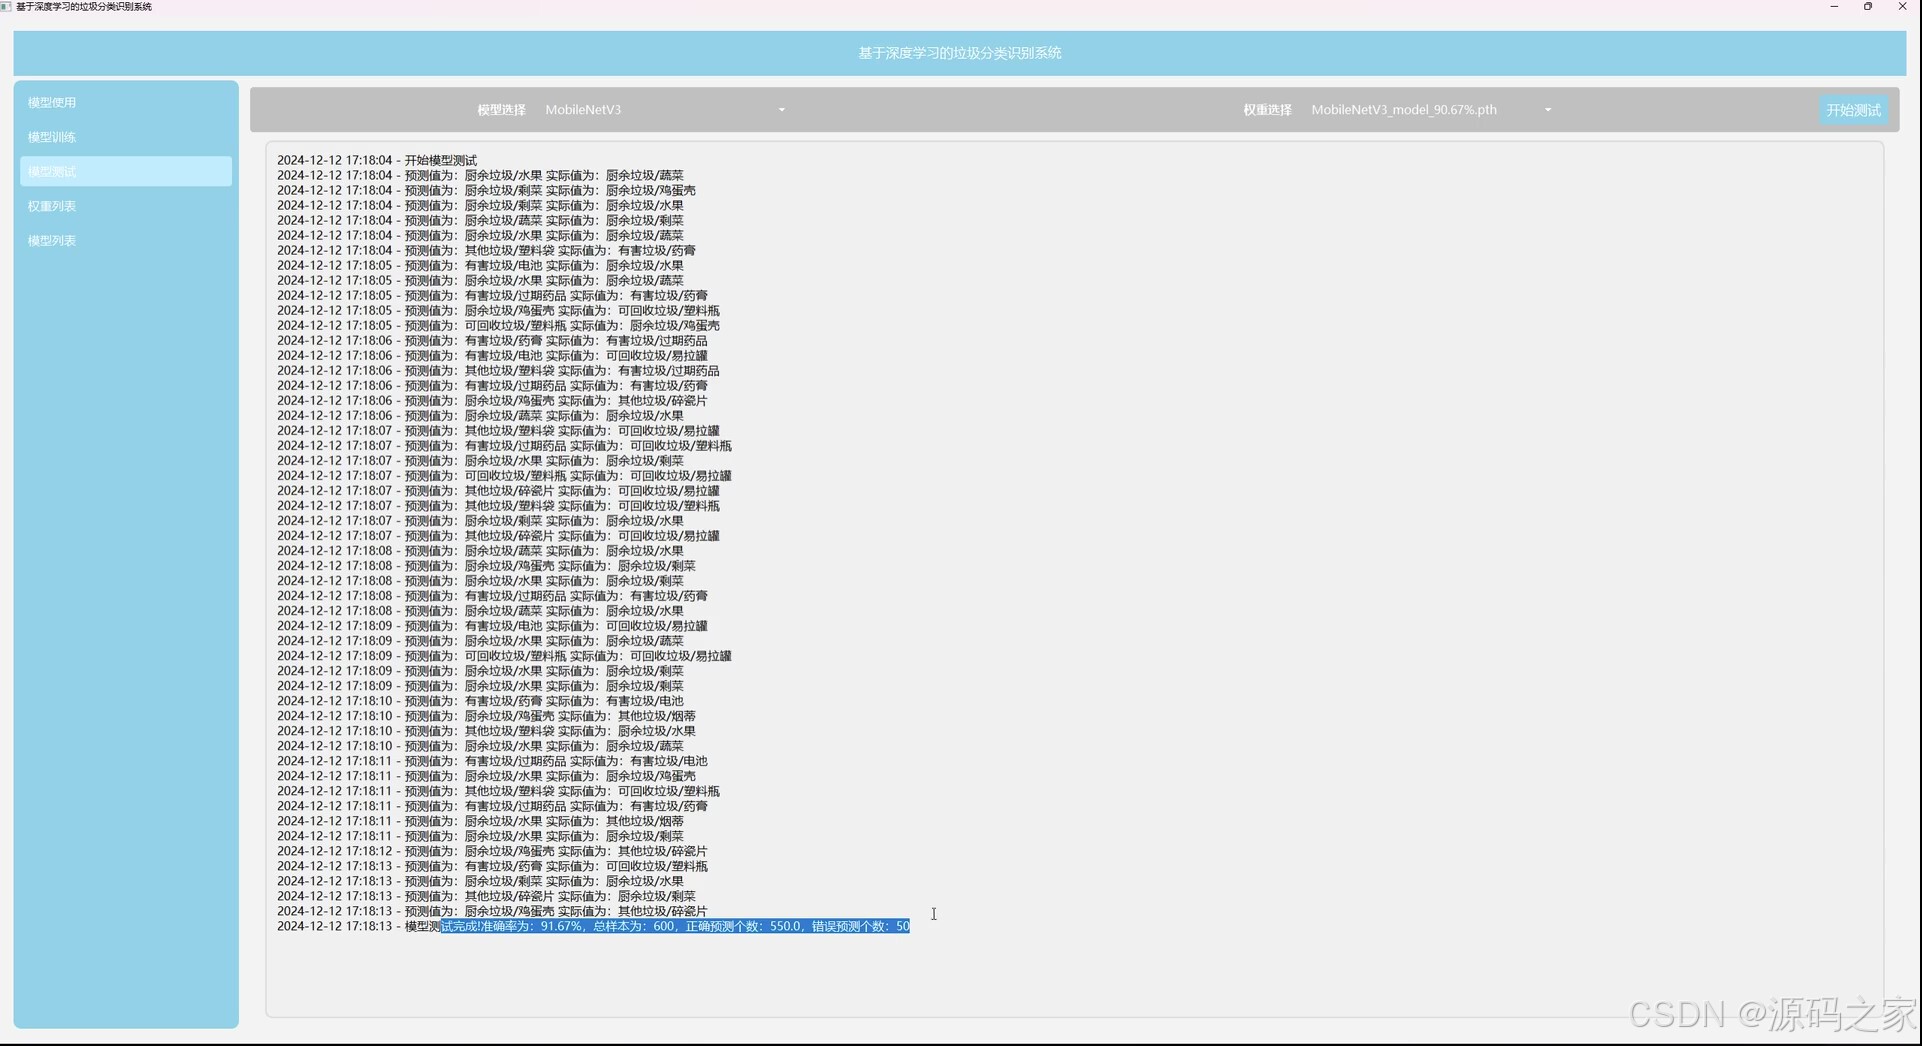Screen dimensions: 1922x1046
Task: Click log row predicting 有害垃圾/药膏 actual 可回收垃圾/塑料瓶
Action: (492, 866)
